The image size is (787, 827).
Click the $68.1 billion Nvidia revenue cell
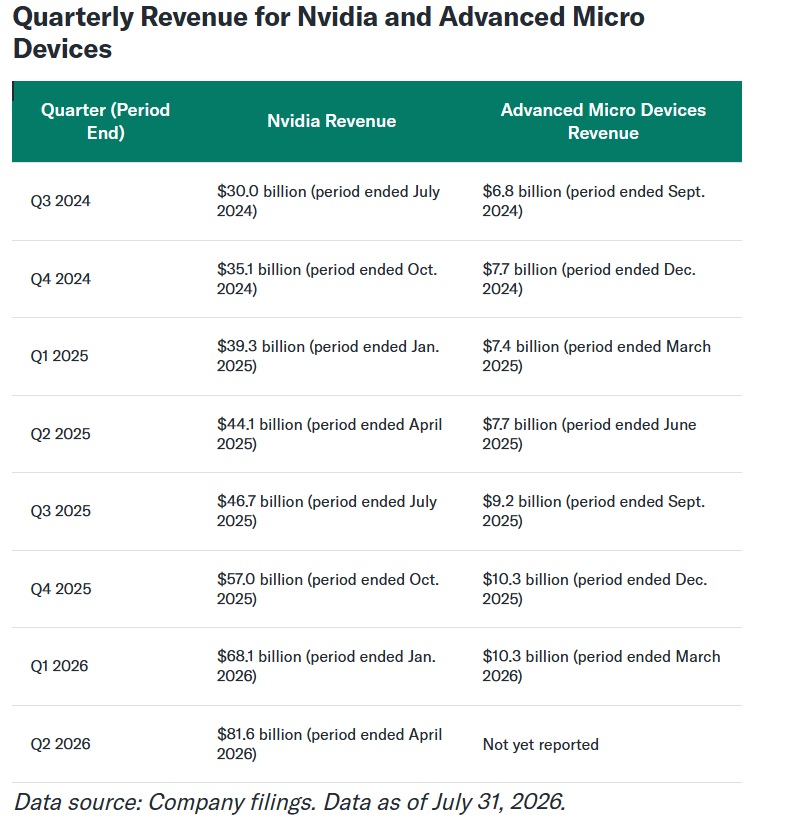[x=326, y=666]
